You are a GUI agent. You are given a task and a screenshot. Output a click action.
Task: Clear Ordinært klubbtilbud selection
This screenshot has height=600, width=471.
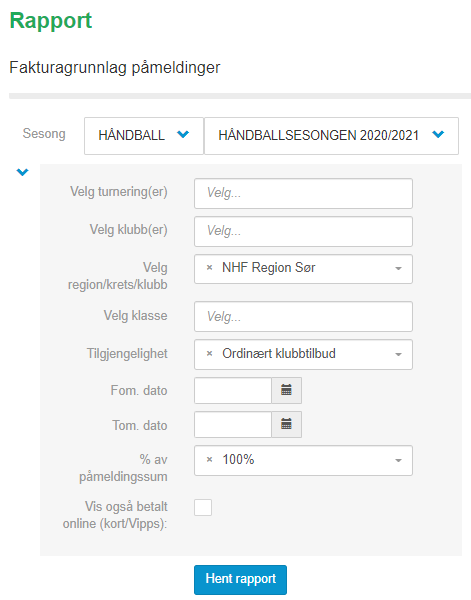[x=209, y=354]
